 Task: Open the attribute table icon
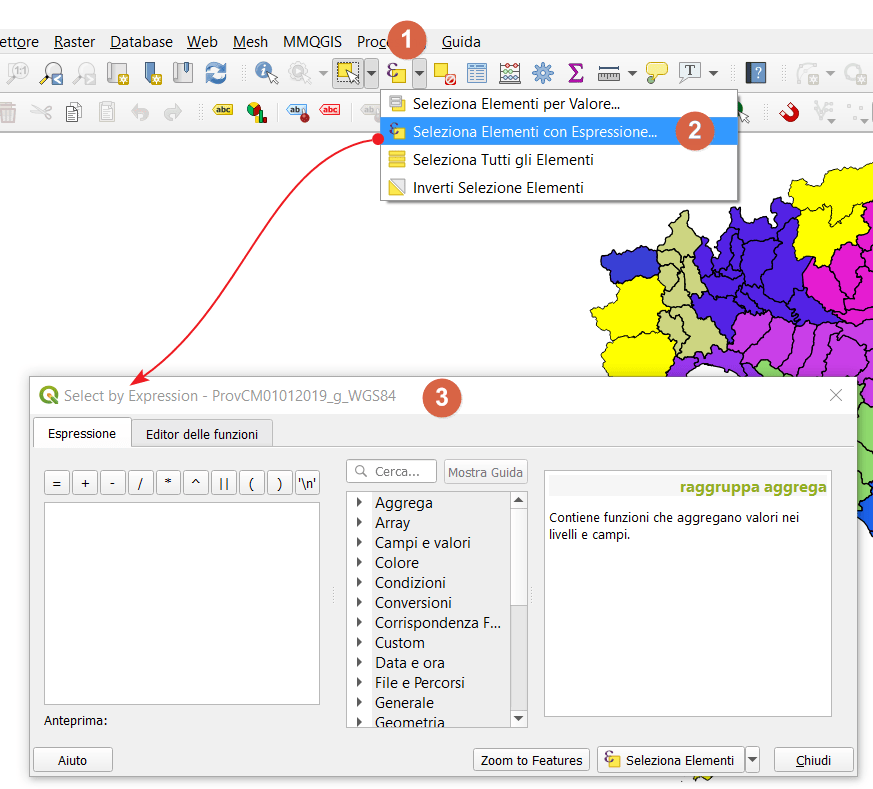pos(477,73)
